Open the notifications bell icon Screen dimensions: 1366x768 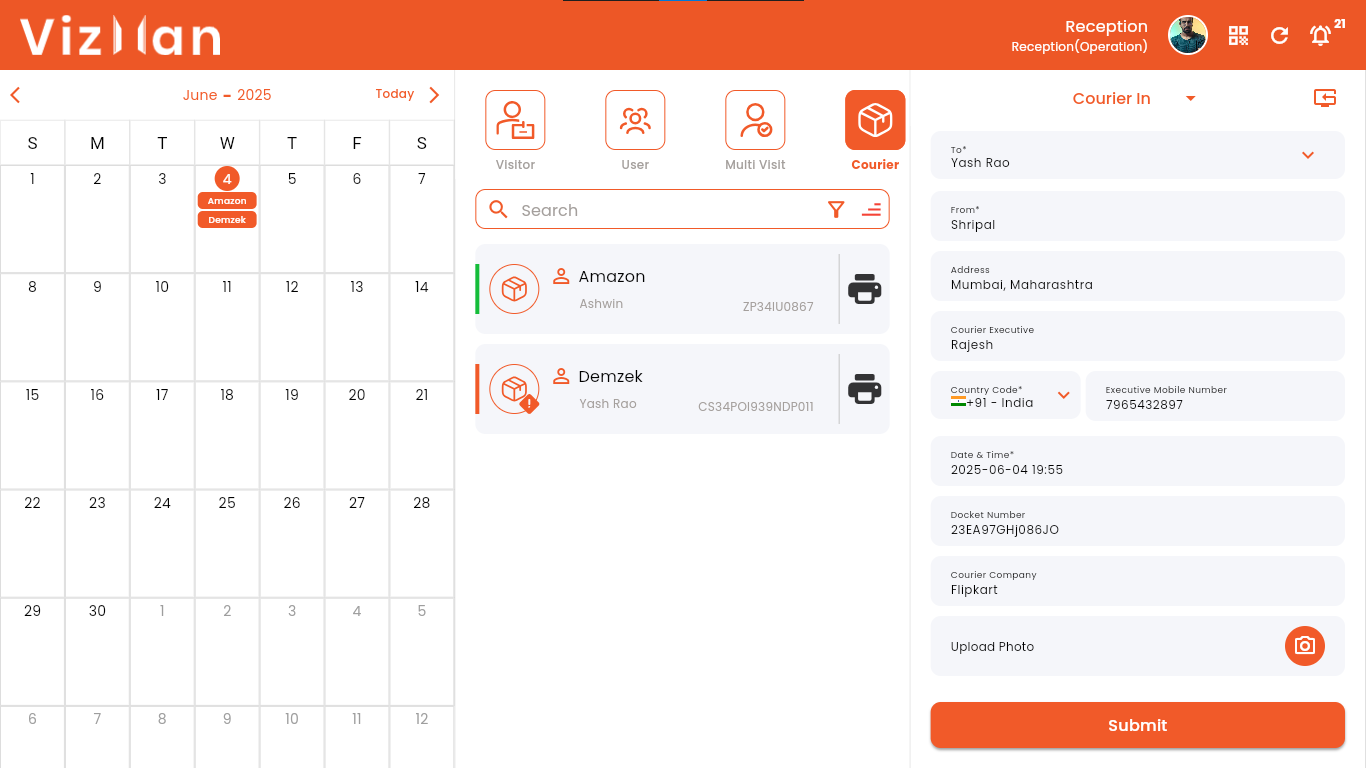tap(1320, 36)
